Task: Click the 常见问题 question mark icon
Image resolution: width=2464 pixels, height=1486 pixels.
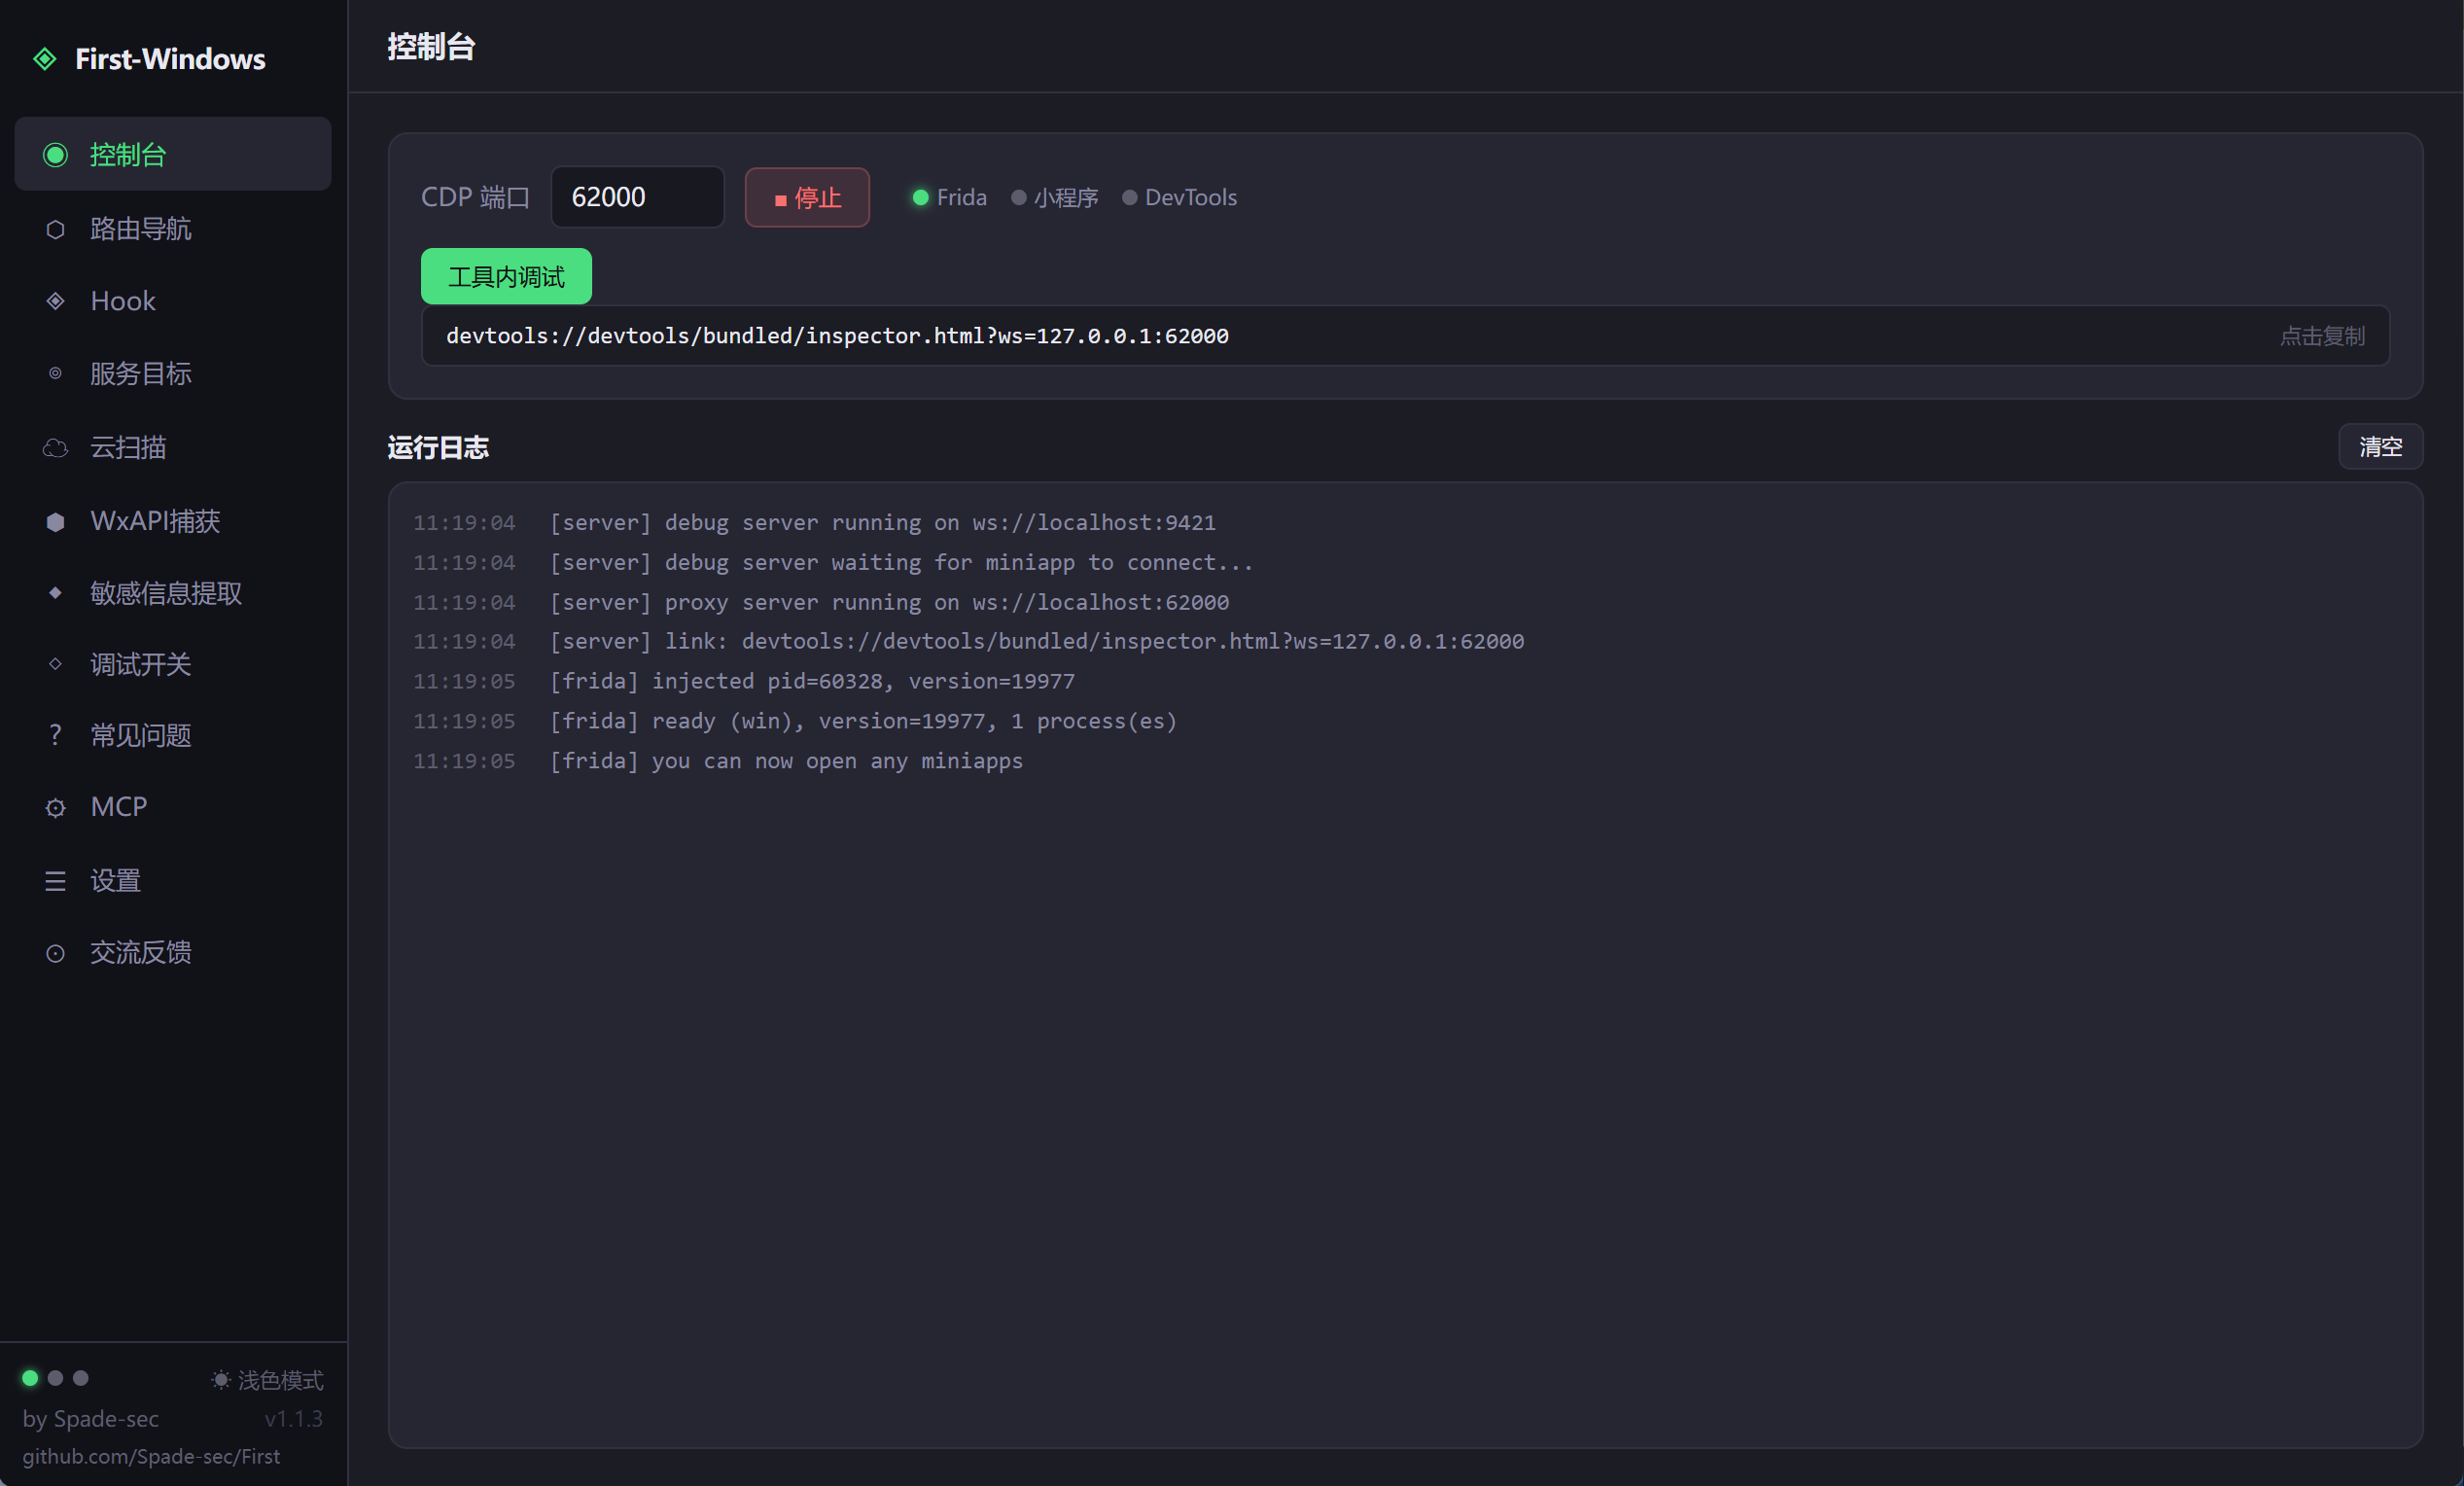Action: click(55, 735)
